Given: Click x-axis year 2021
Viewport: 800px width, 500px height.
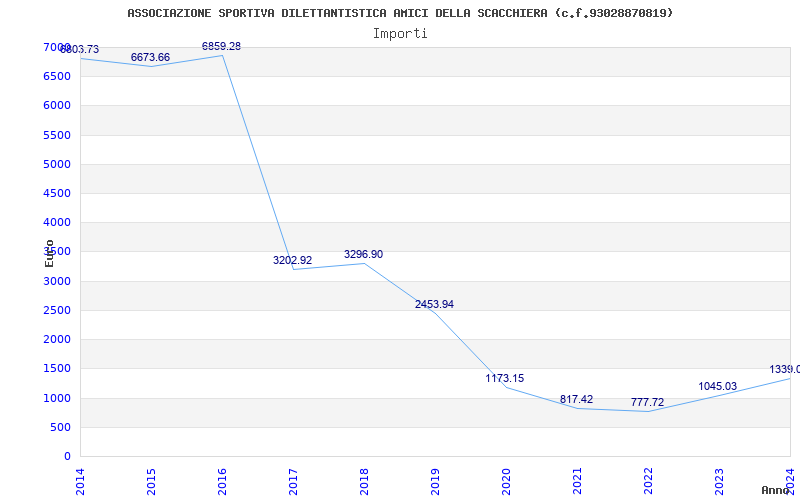Looking at the screenshot, I should [x=577, y=481].
